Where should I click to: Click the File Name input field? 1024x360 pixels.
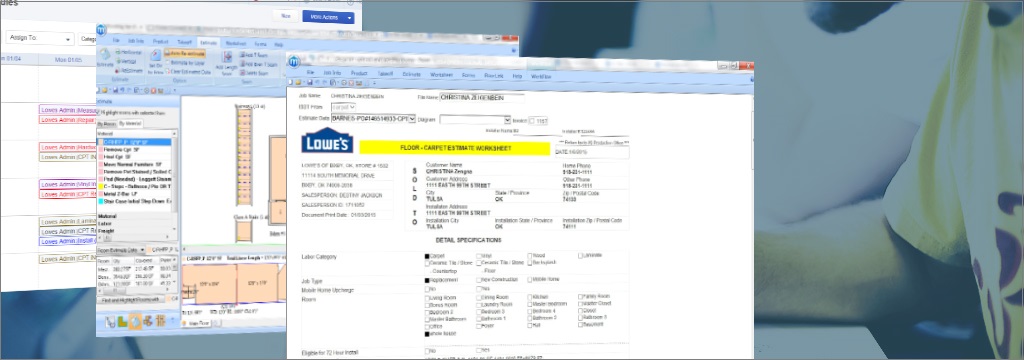[x=482, y=97]
